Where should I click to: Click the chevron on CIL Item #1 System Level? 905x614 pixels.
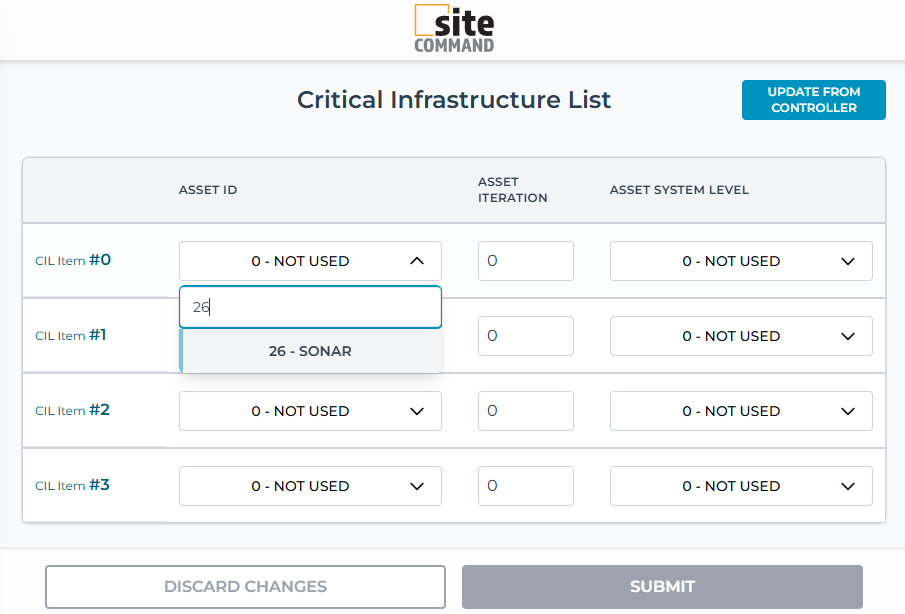(848, 336)
